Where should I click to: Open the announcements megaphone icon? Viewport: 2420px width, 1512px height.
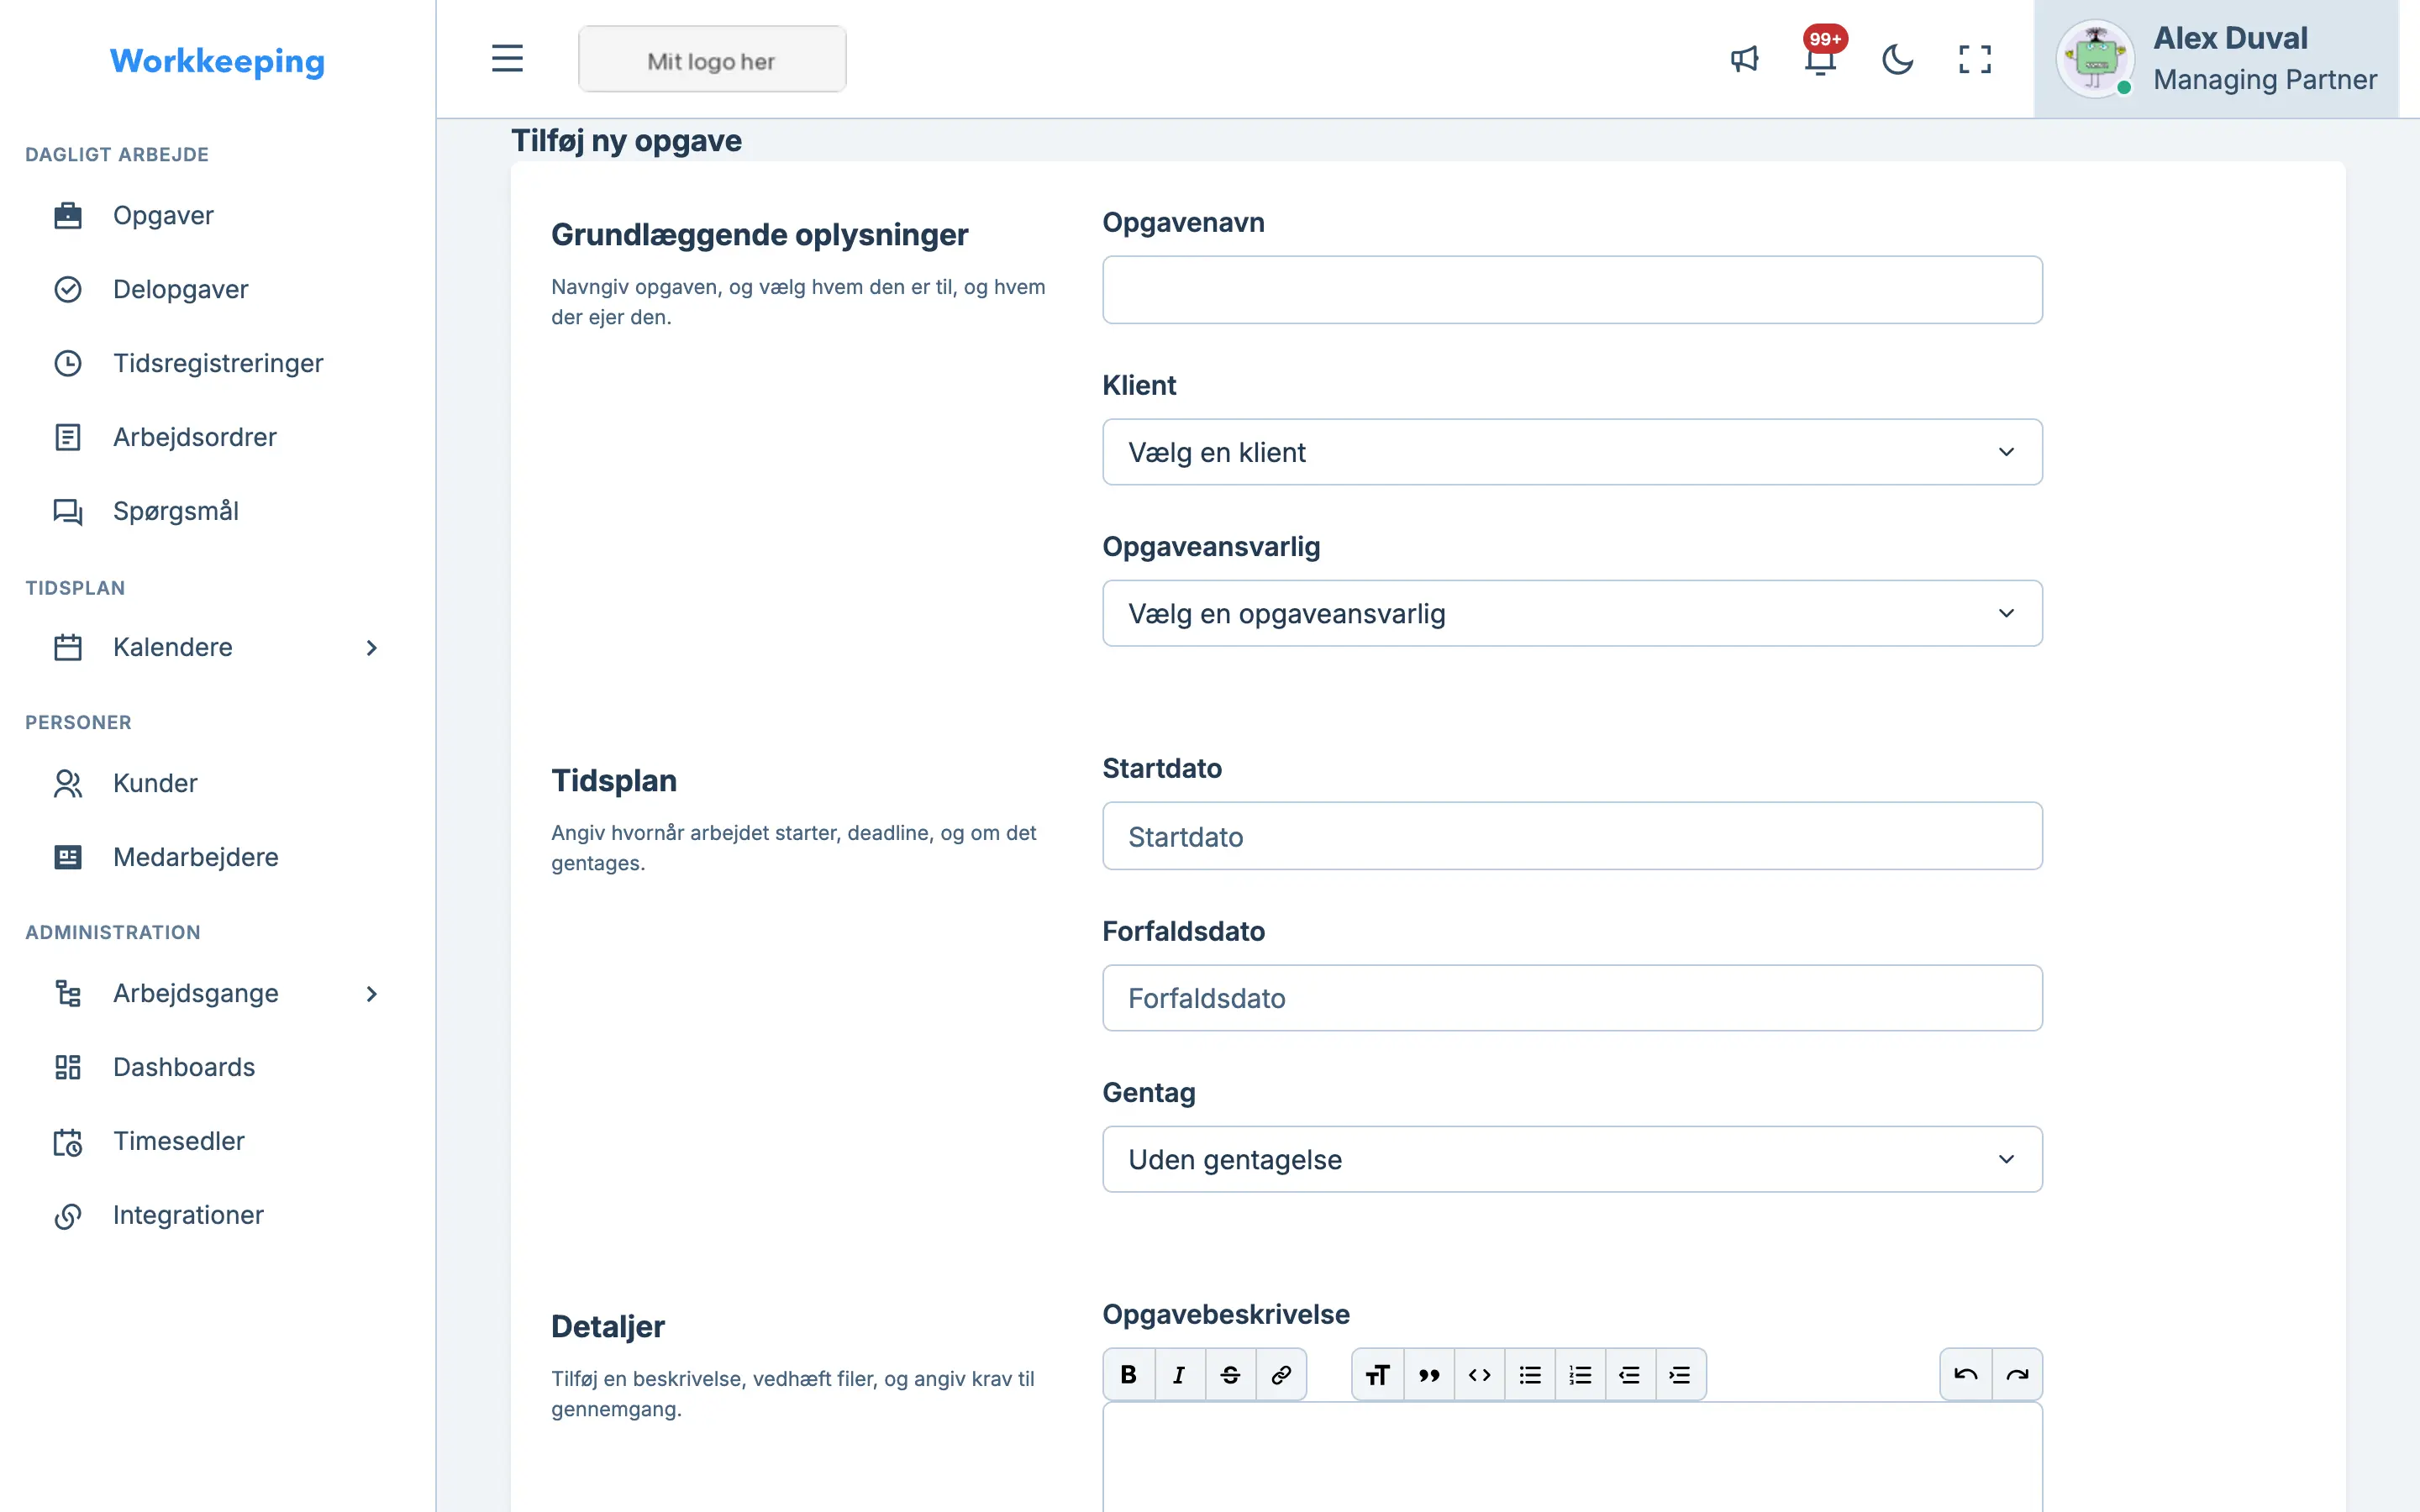(1745, 59)
